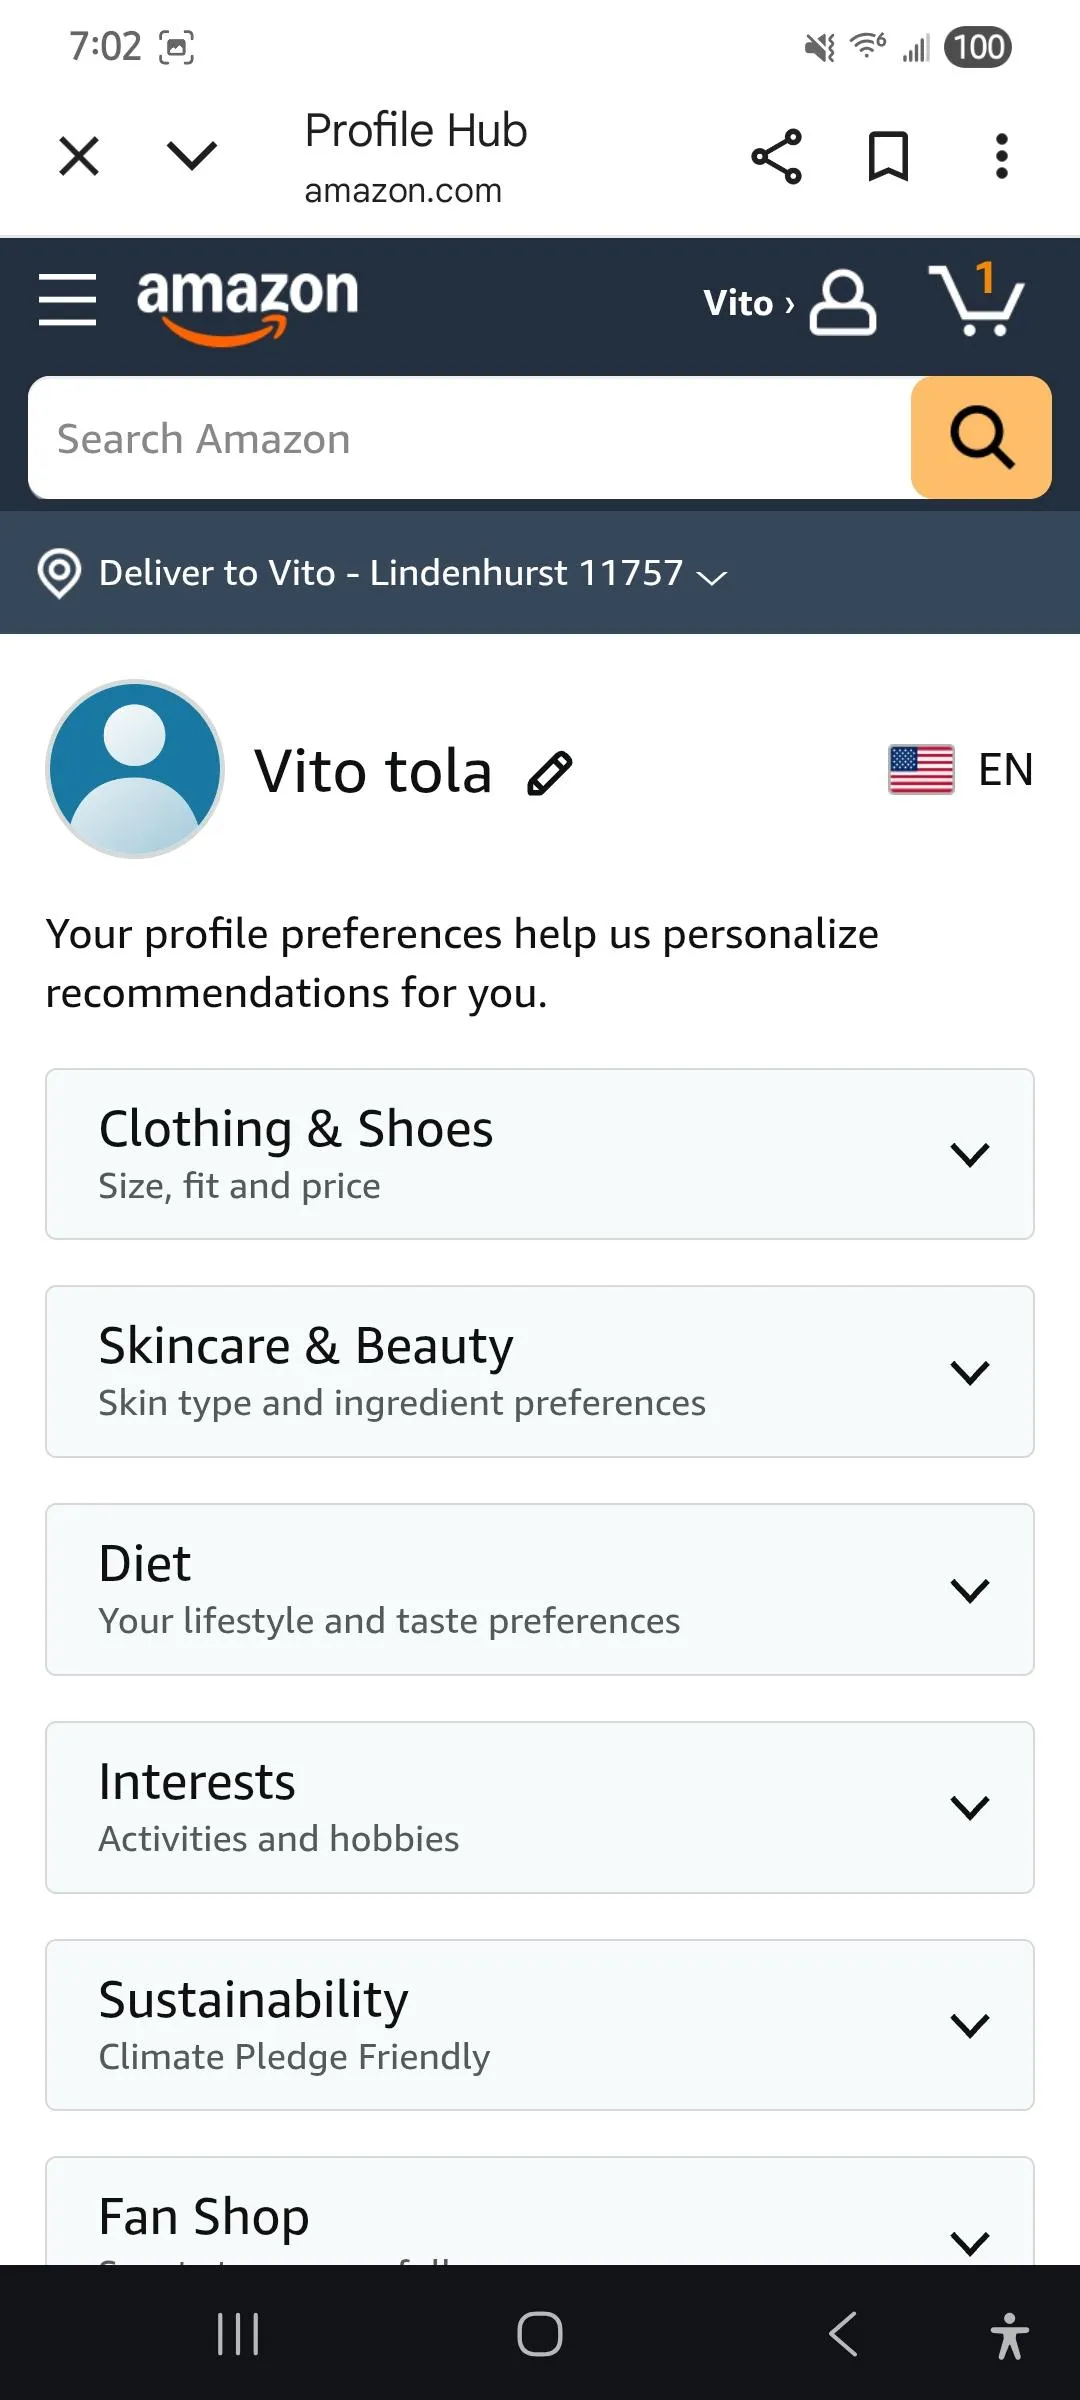Screen dimensions: 1080x2400
Task: Edit profile name with pencil icon
Action: pos(550,773)
